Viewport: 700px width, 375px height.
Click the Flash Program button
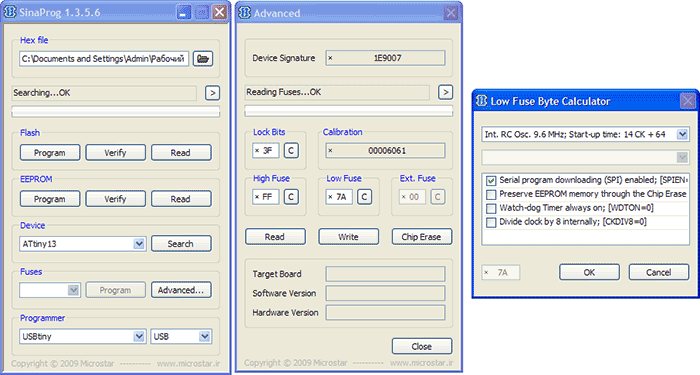[x=50, y=153]
